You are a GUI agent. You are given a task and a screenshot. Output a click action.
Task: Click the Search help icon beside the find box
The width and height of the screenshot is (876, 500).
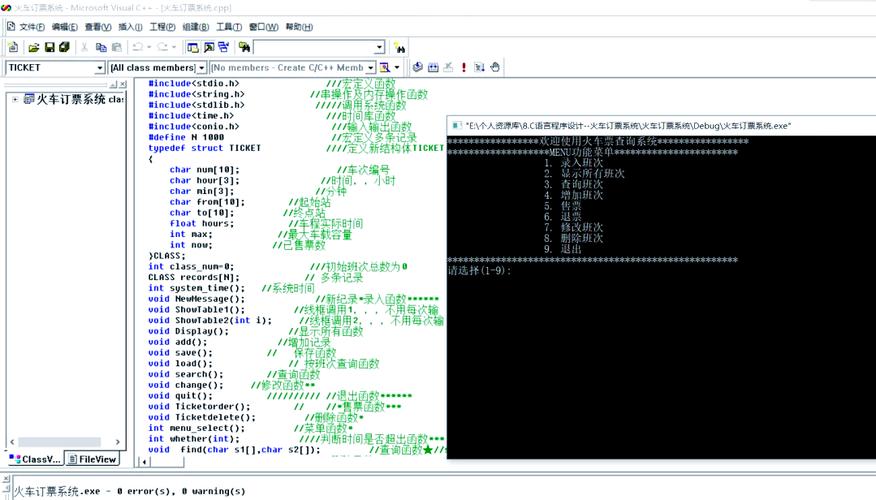tap(399, 47)
